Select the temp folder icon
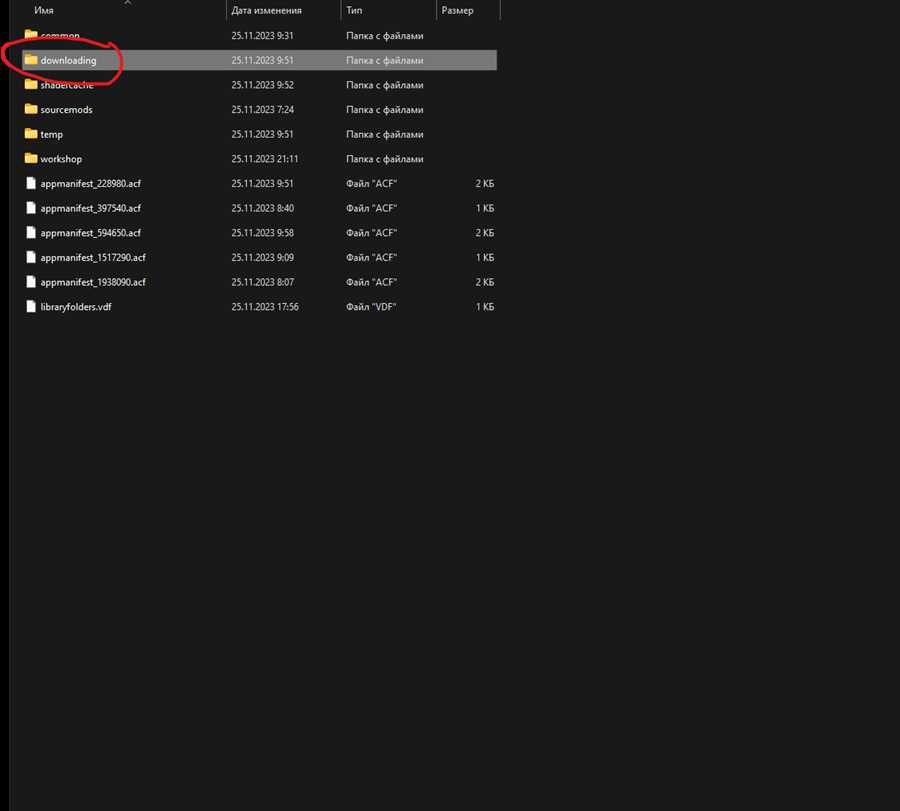 pyautogui.click(x=31, y=134)
